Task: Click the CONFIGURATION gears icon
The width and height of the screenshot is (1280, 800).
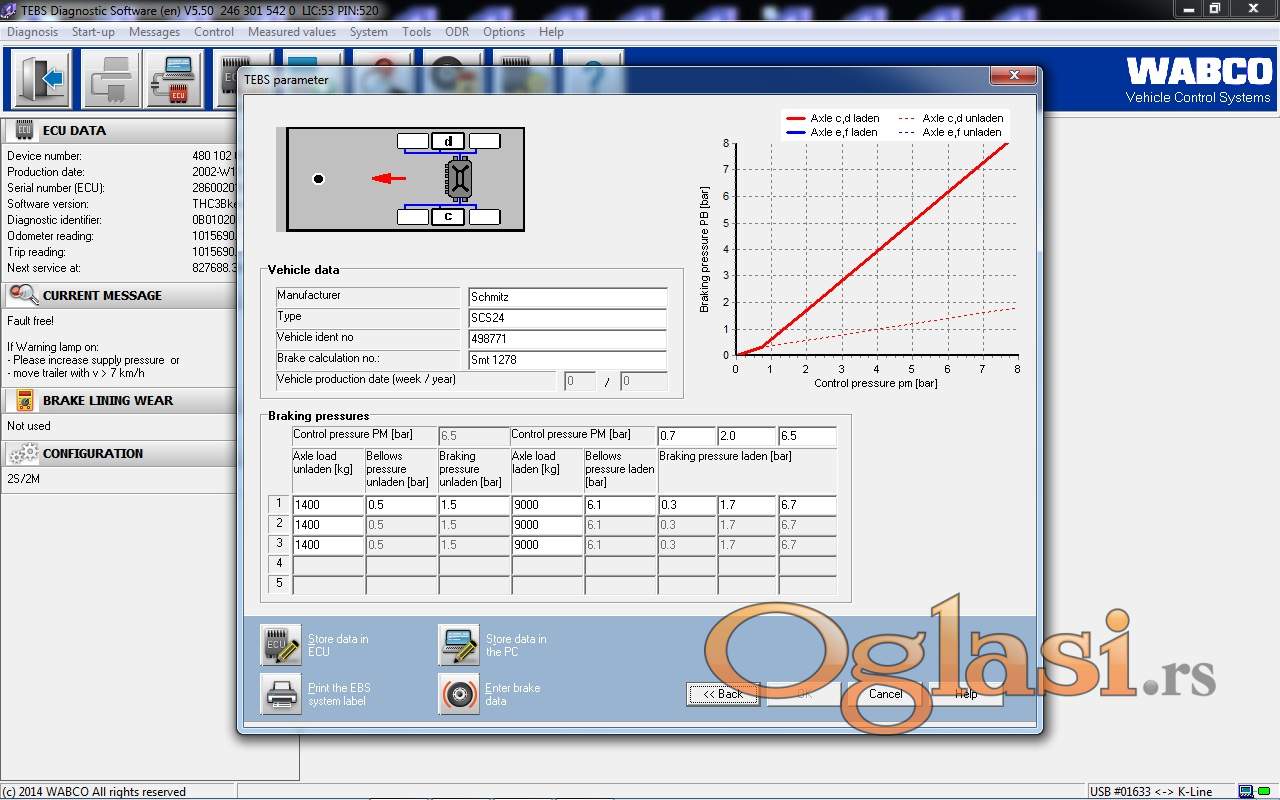Action: tap(22, 453)
